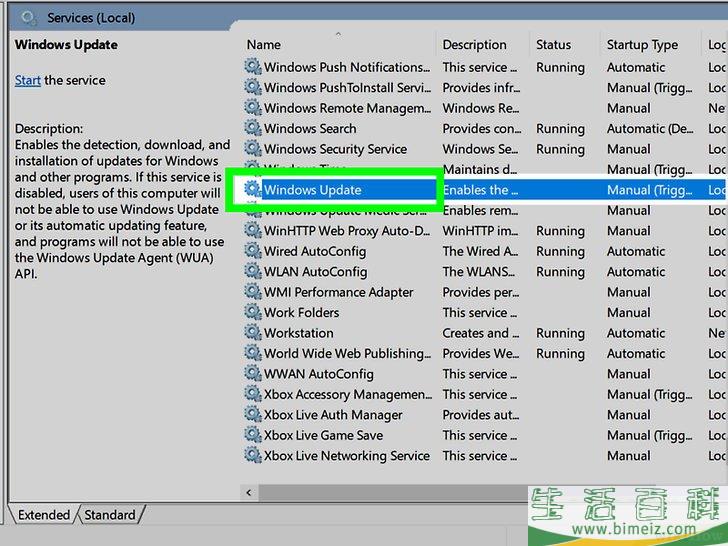This screenshot has height=546, width=728.
Task: Click the WLAN AutoConfig gear icon
Action: click(253, 271)
